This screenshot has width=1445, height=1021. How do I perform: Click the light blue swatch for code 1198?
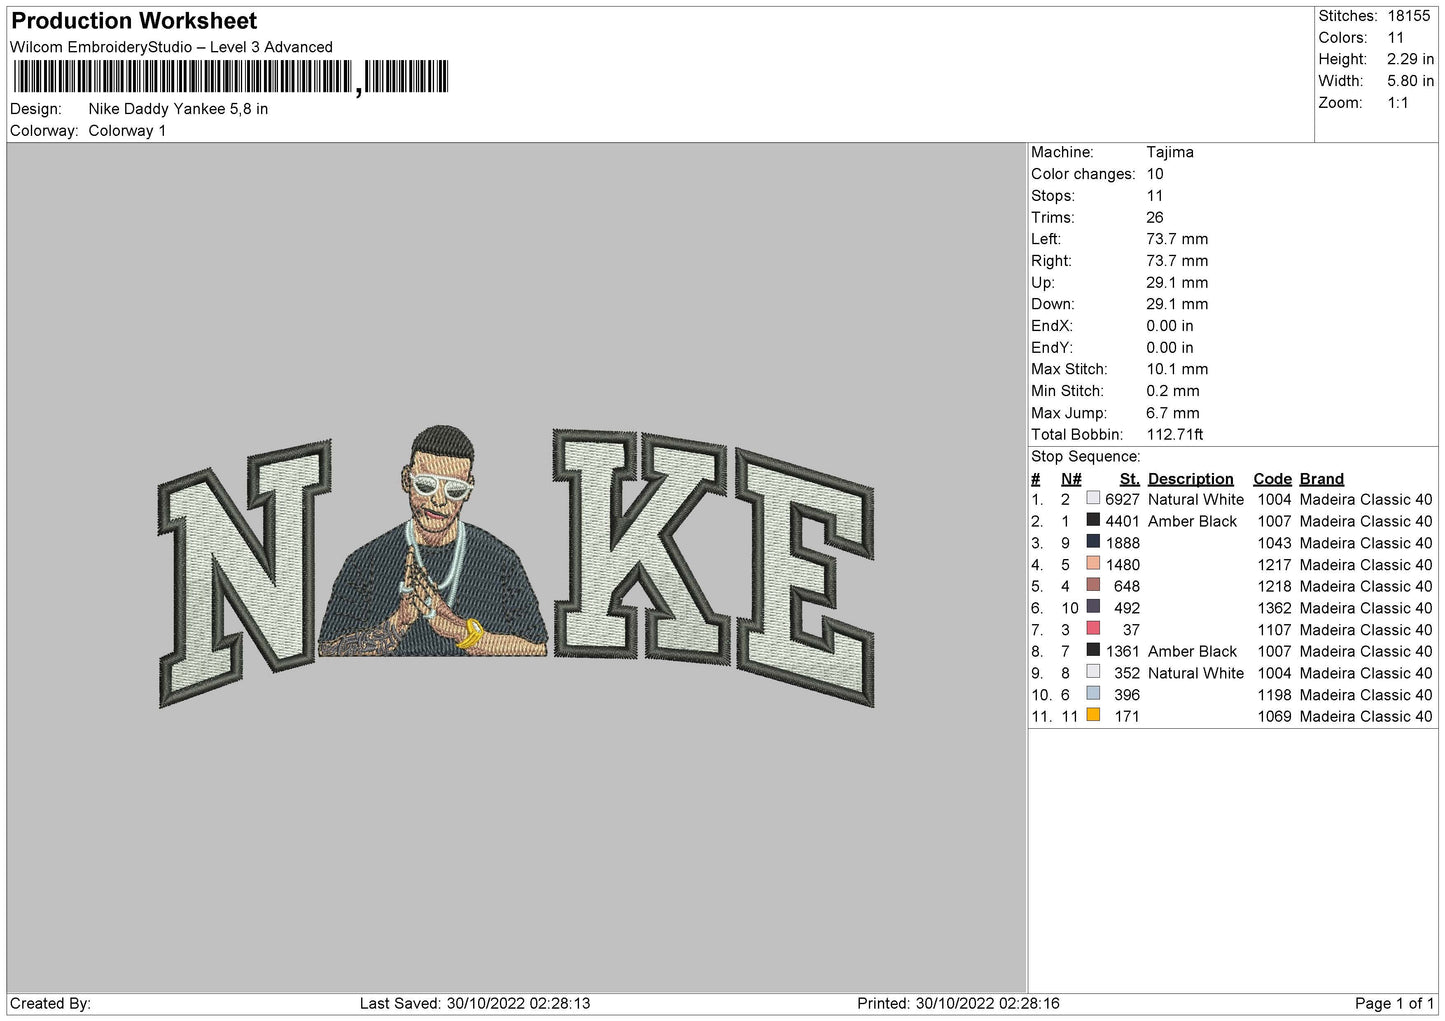pos(1093,693)
